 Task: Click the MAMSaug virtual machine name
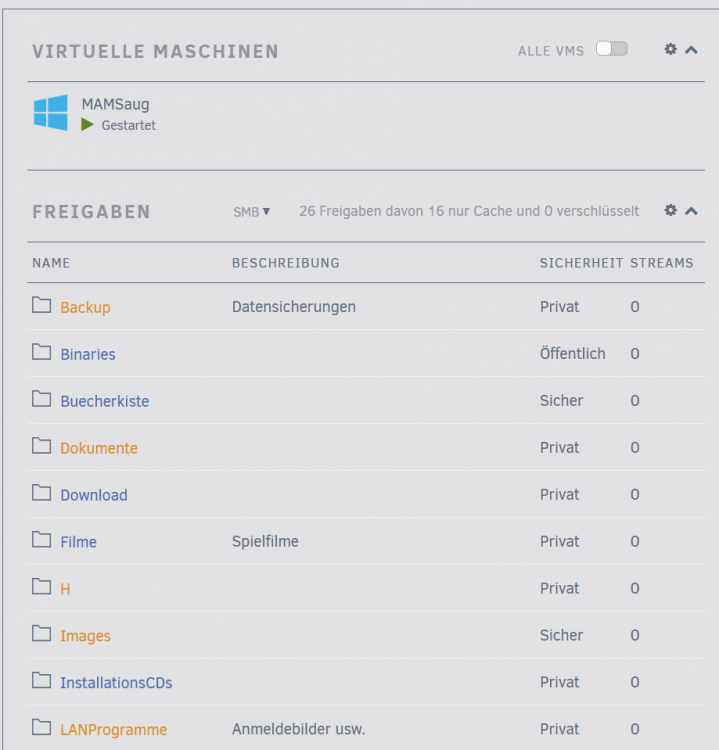[115, 104]
